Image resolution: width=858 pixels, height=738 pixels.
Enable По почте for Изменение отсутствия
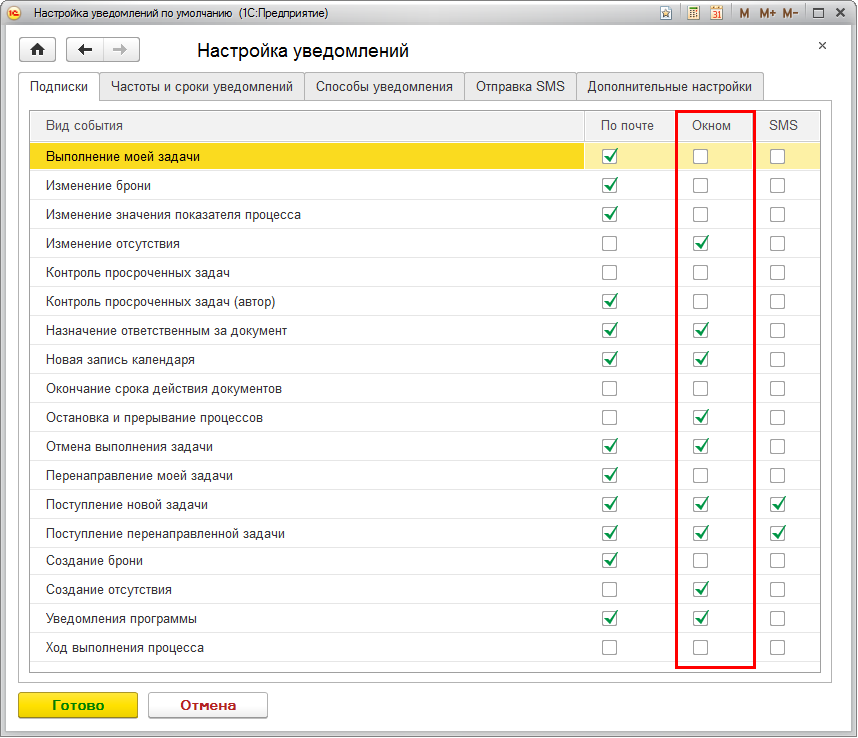point(610,243)
